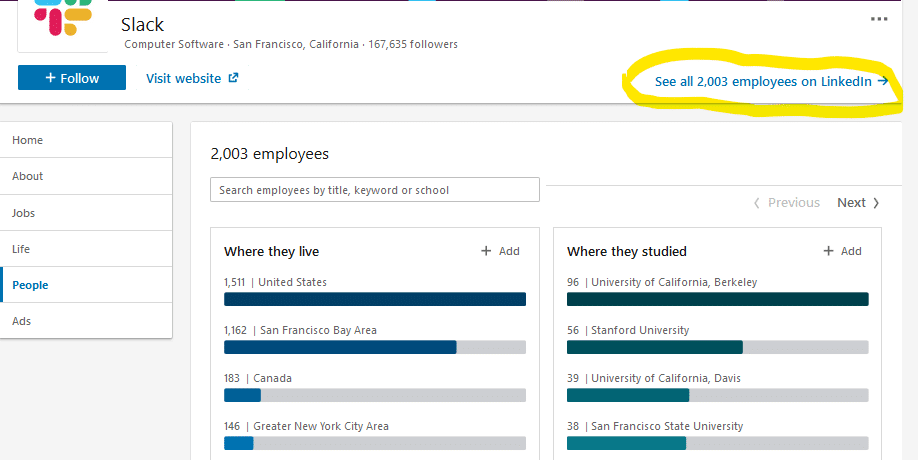Follow the Slack company page
The height and width of the screenshot is (460, 918).
click(x=72, y=78)
